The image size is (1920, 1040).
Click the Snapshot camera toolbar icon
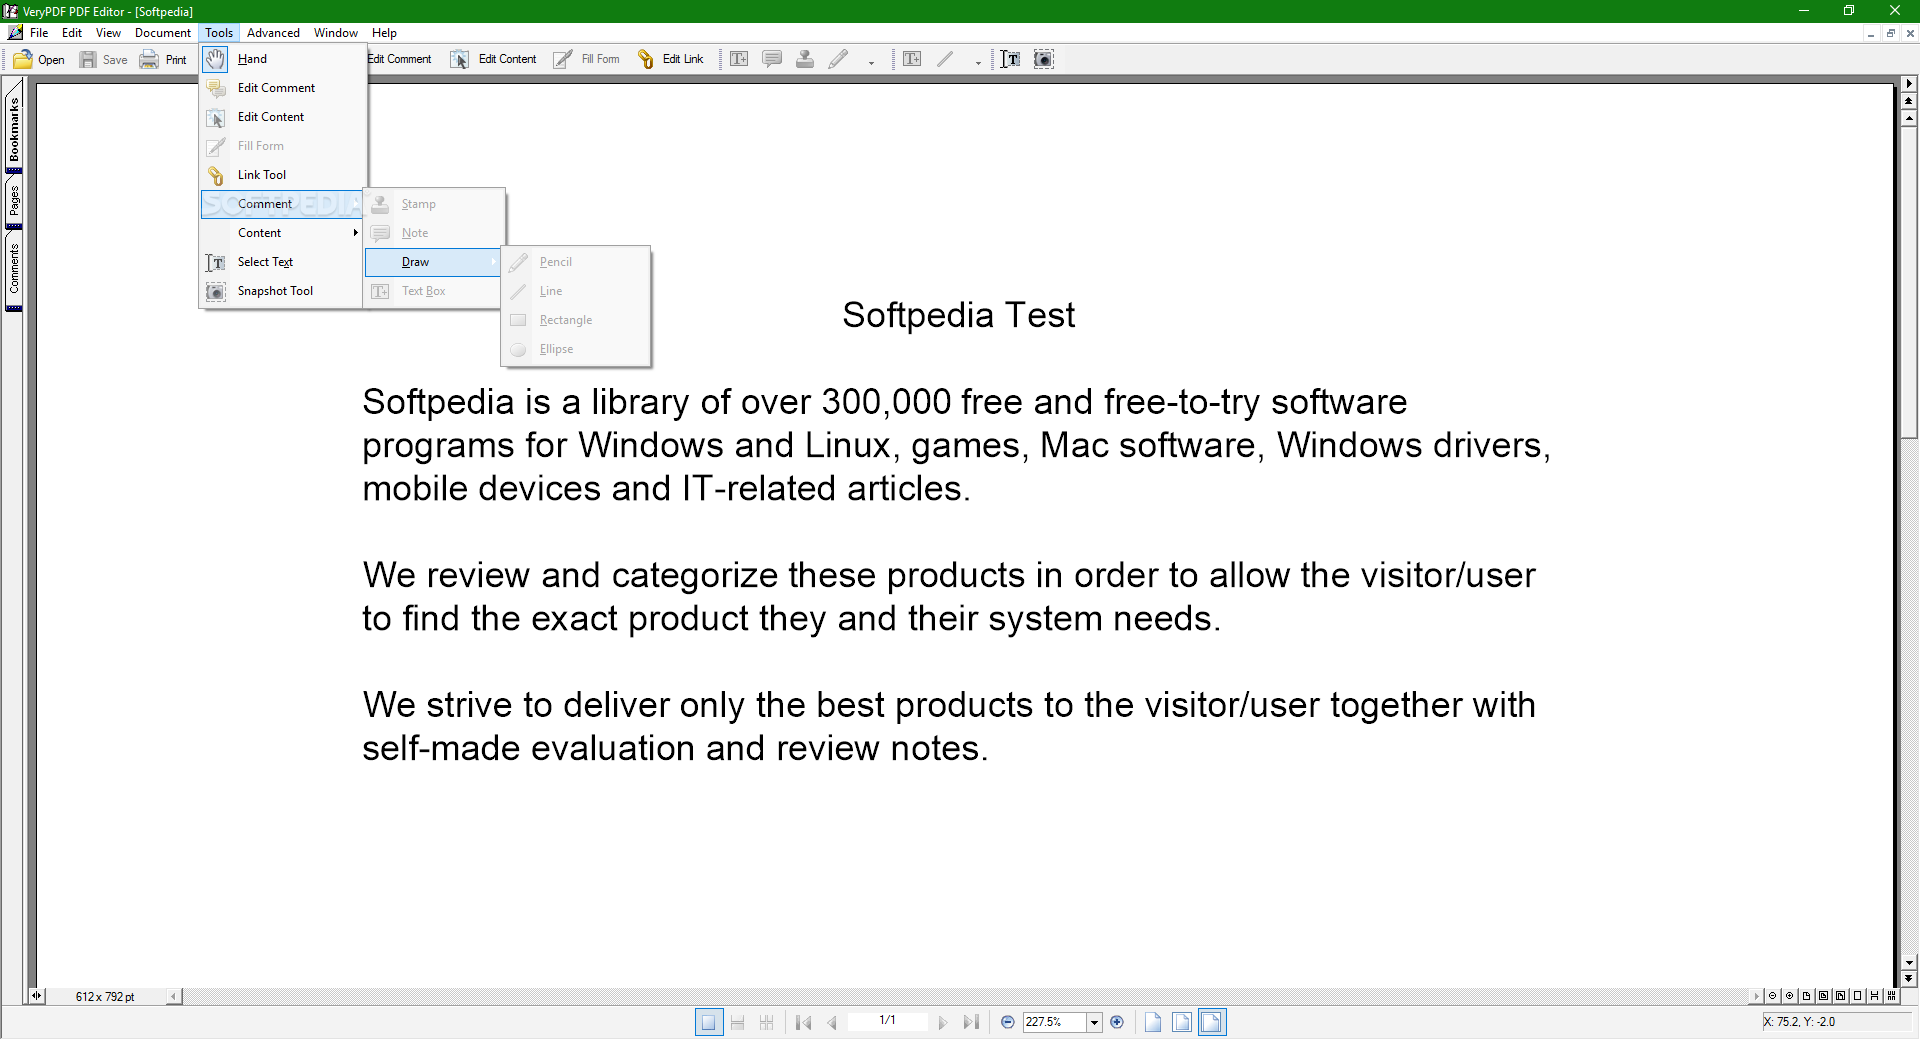click(1044, 60)
